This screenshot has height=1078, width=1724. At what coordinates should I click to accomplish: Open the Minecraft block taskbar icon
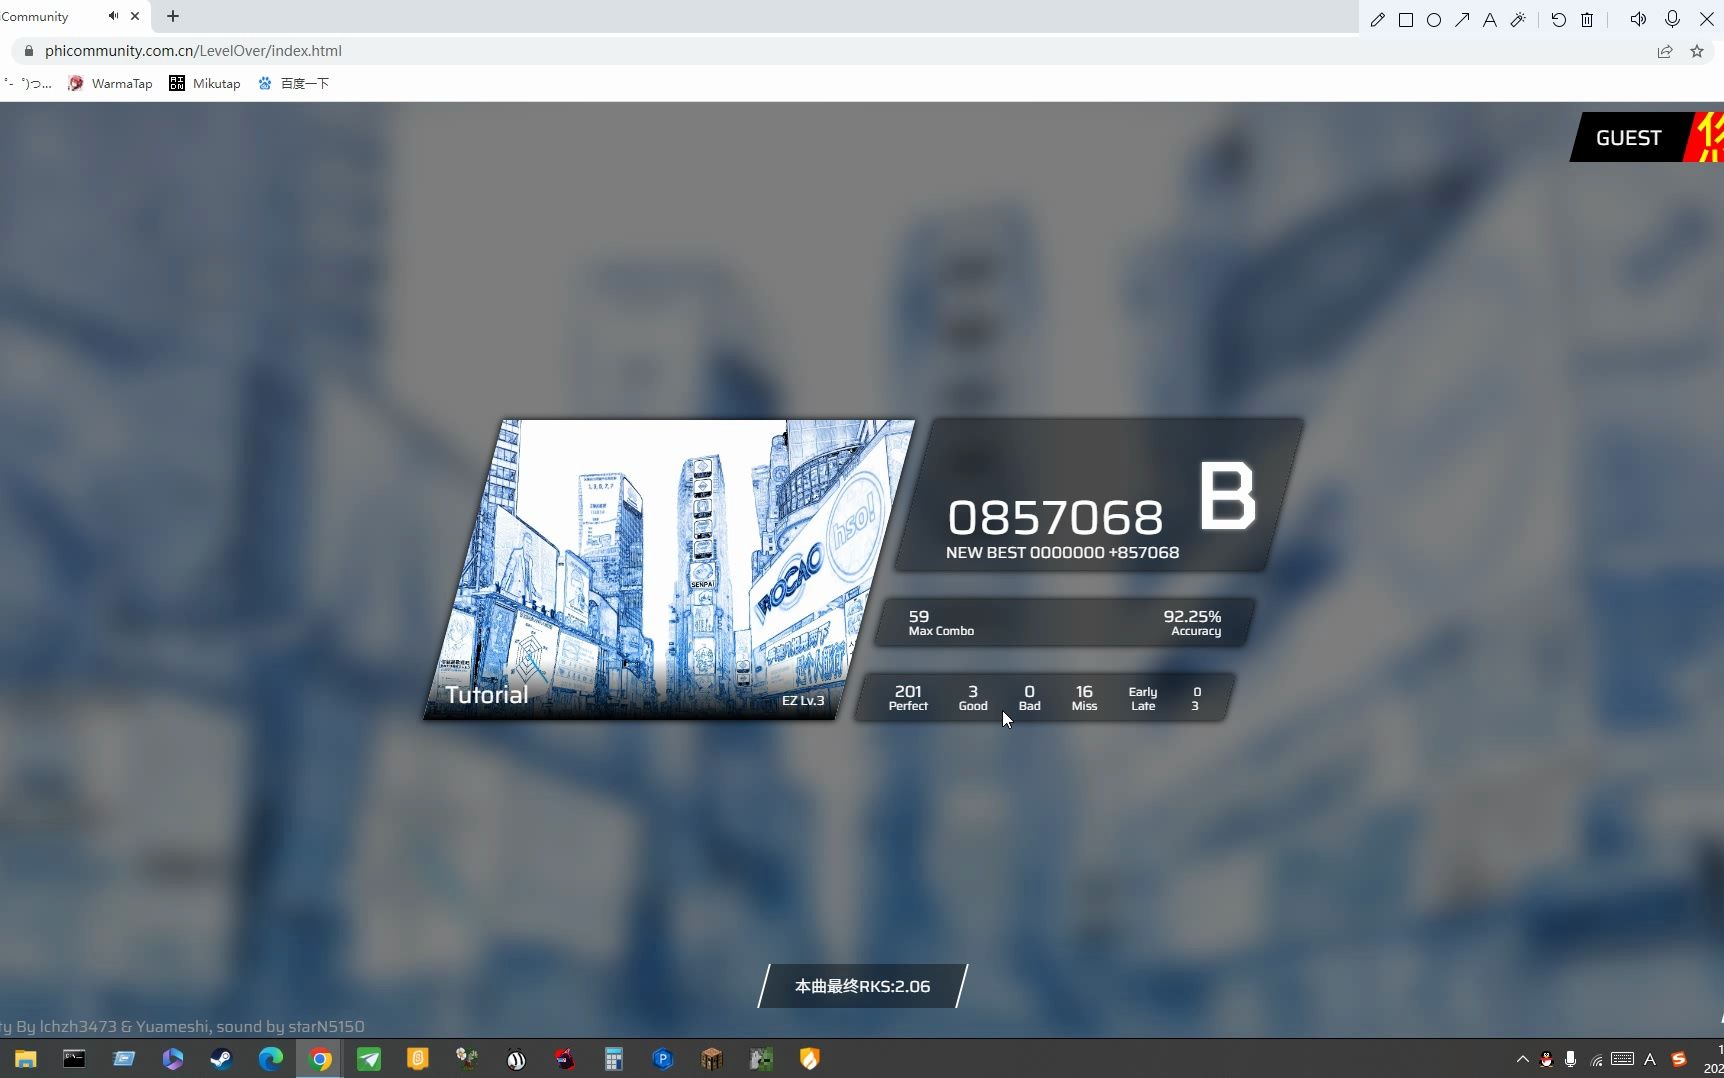[x=712, y=1059]
